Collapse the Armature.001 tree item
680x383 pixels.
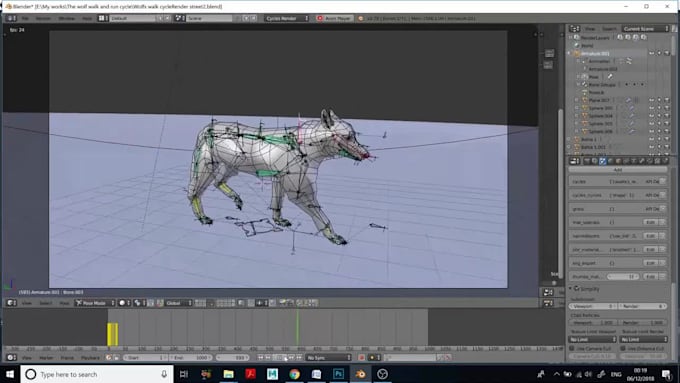point(569,53)
